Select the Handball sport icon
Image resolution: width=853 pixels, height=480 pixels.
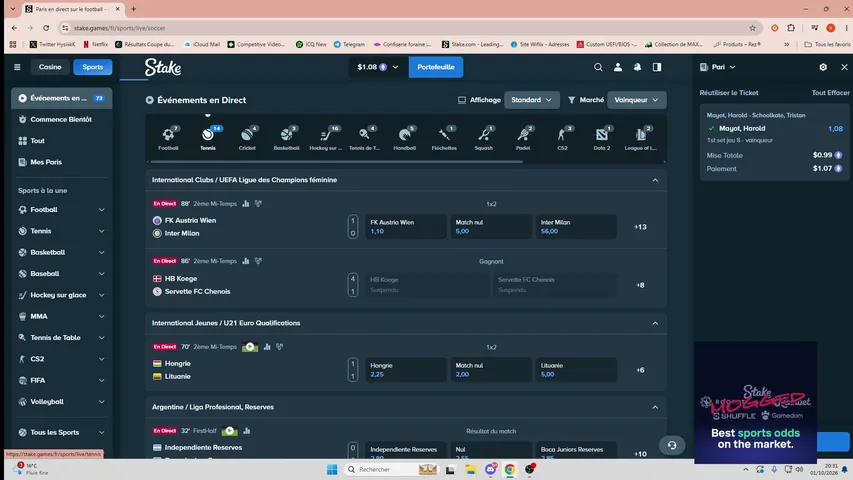point(404,138)
